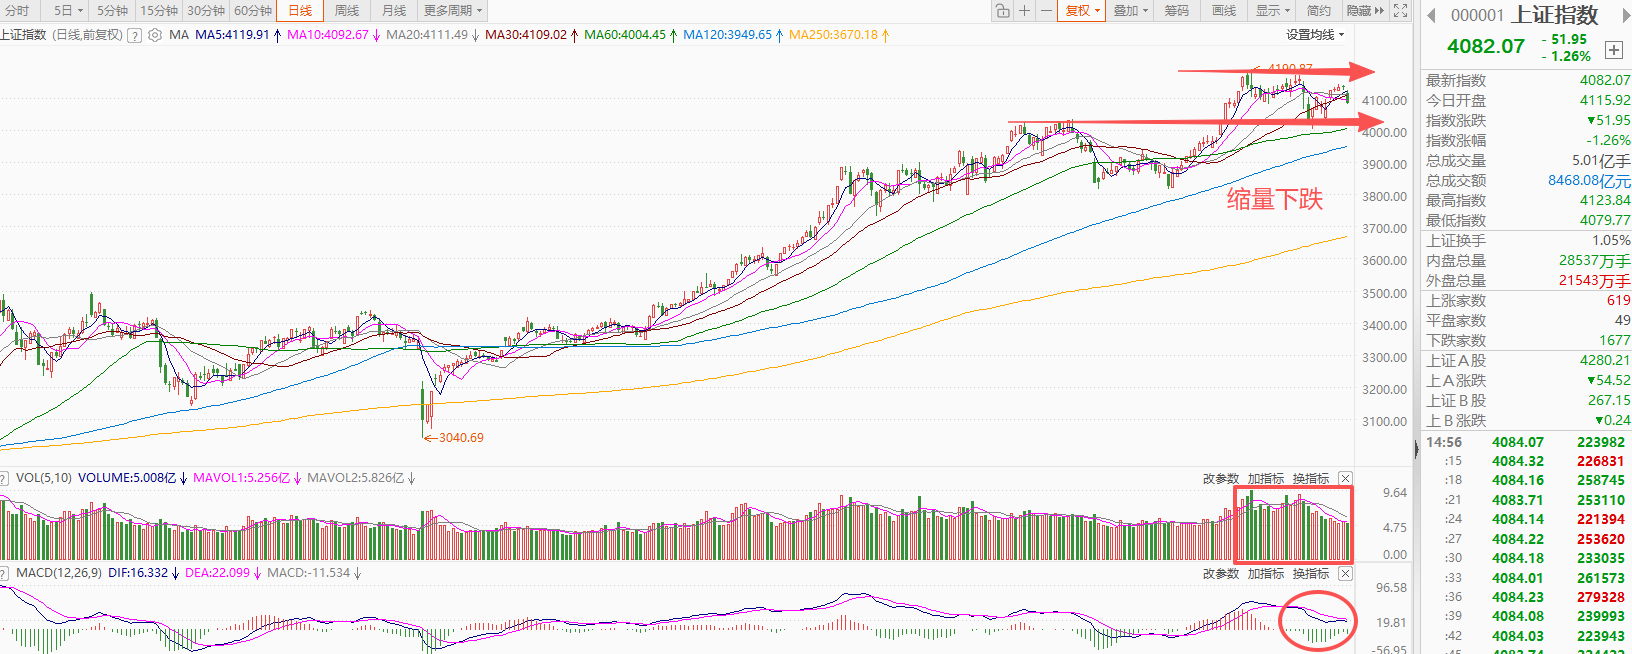The image size is (1632, 654).
Task: Expand the 更多周期 dropdown
Action: [x=453, y=11]
